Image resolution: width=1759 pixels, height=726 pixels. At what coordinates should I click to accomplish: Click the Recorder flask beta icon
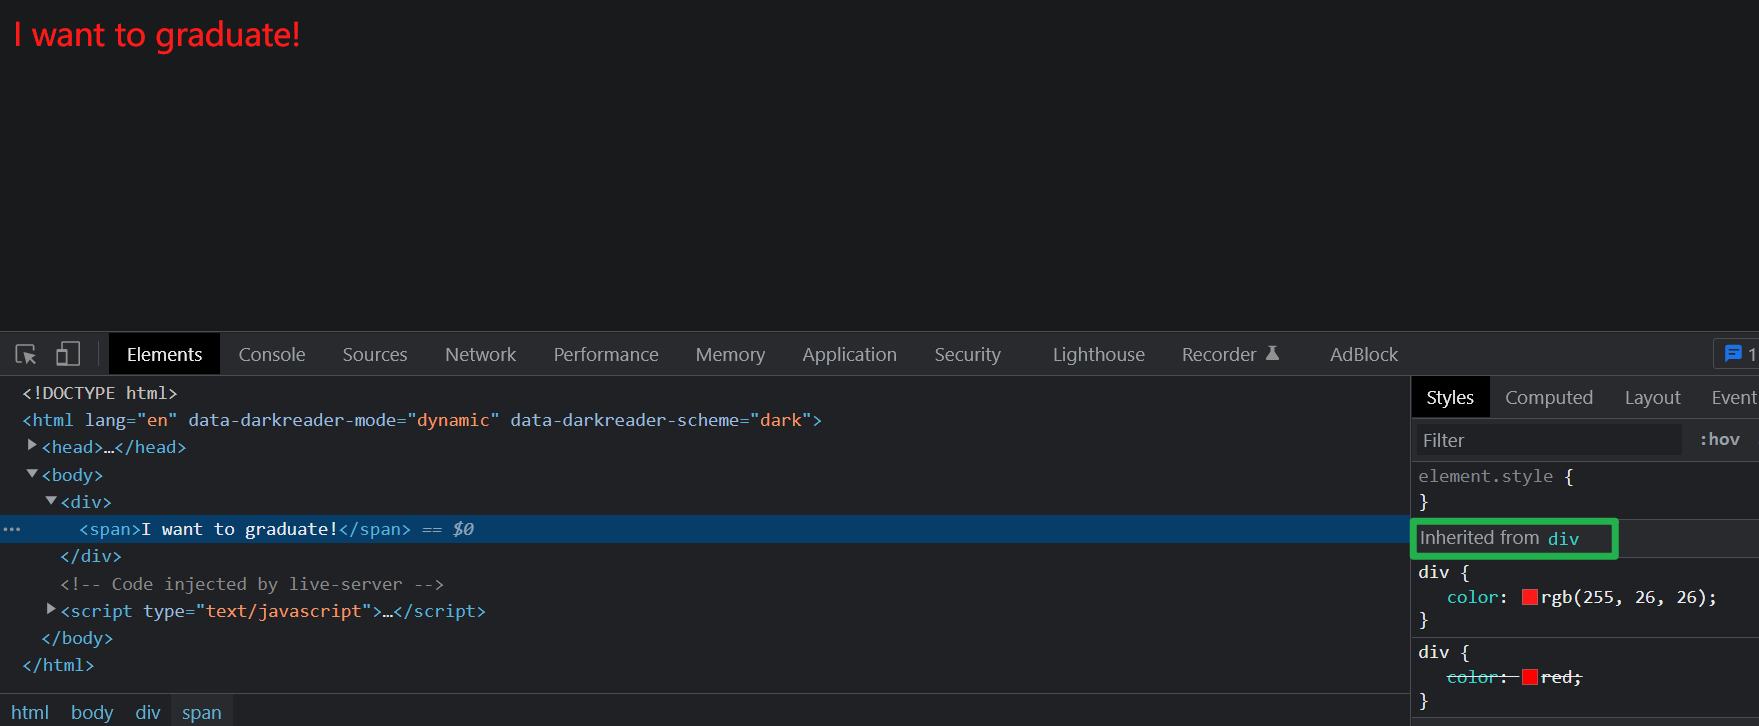[1273, 353]
